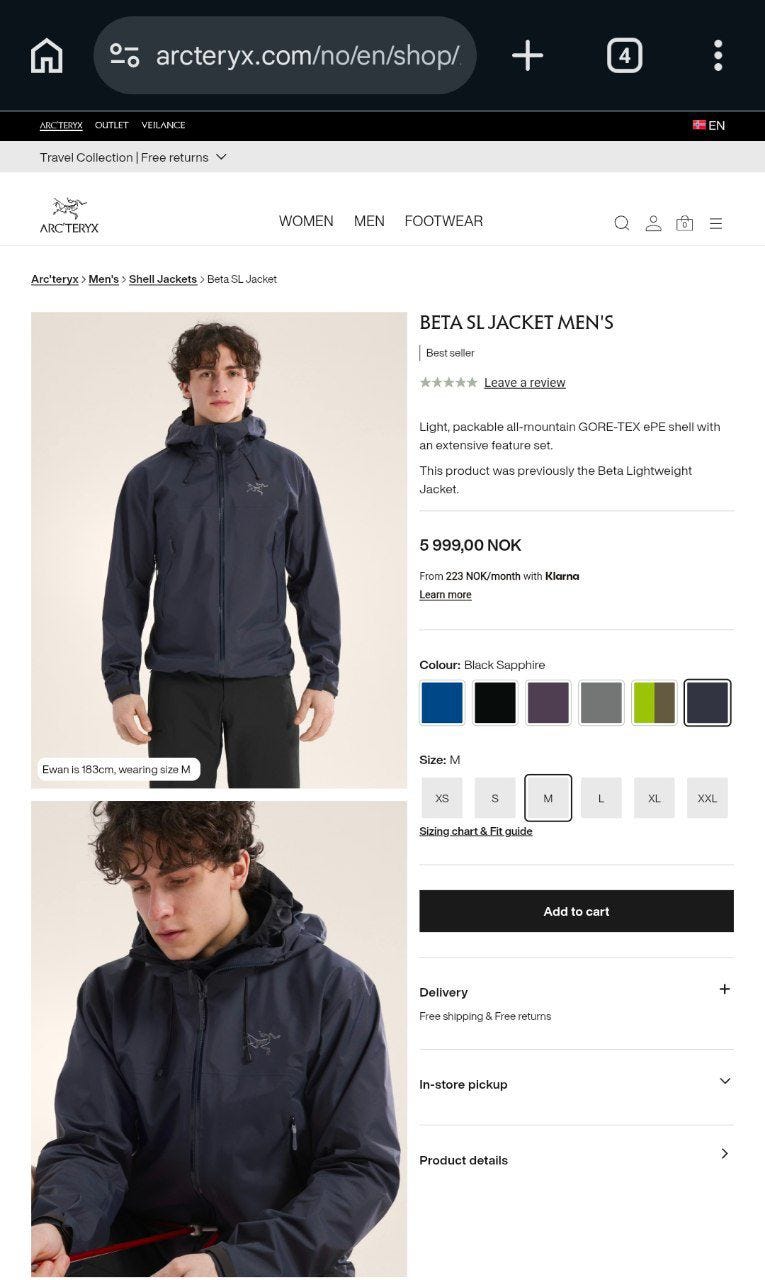Click the search magnifier icon

pos(622,223)
